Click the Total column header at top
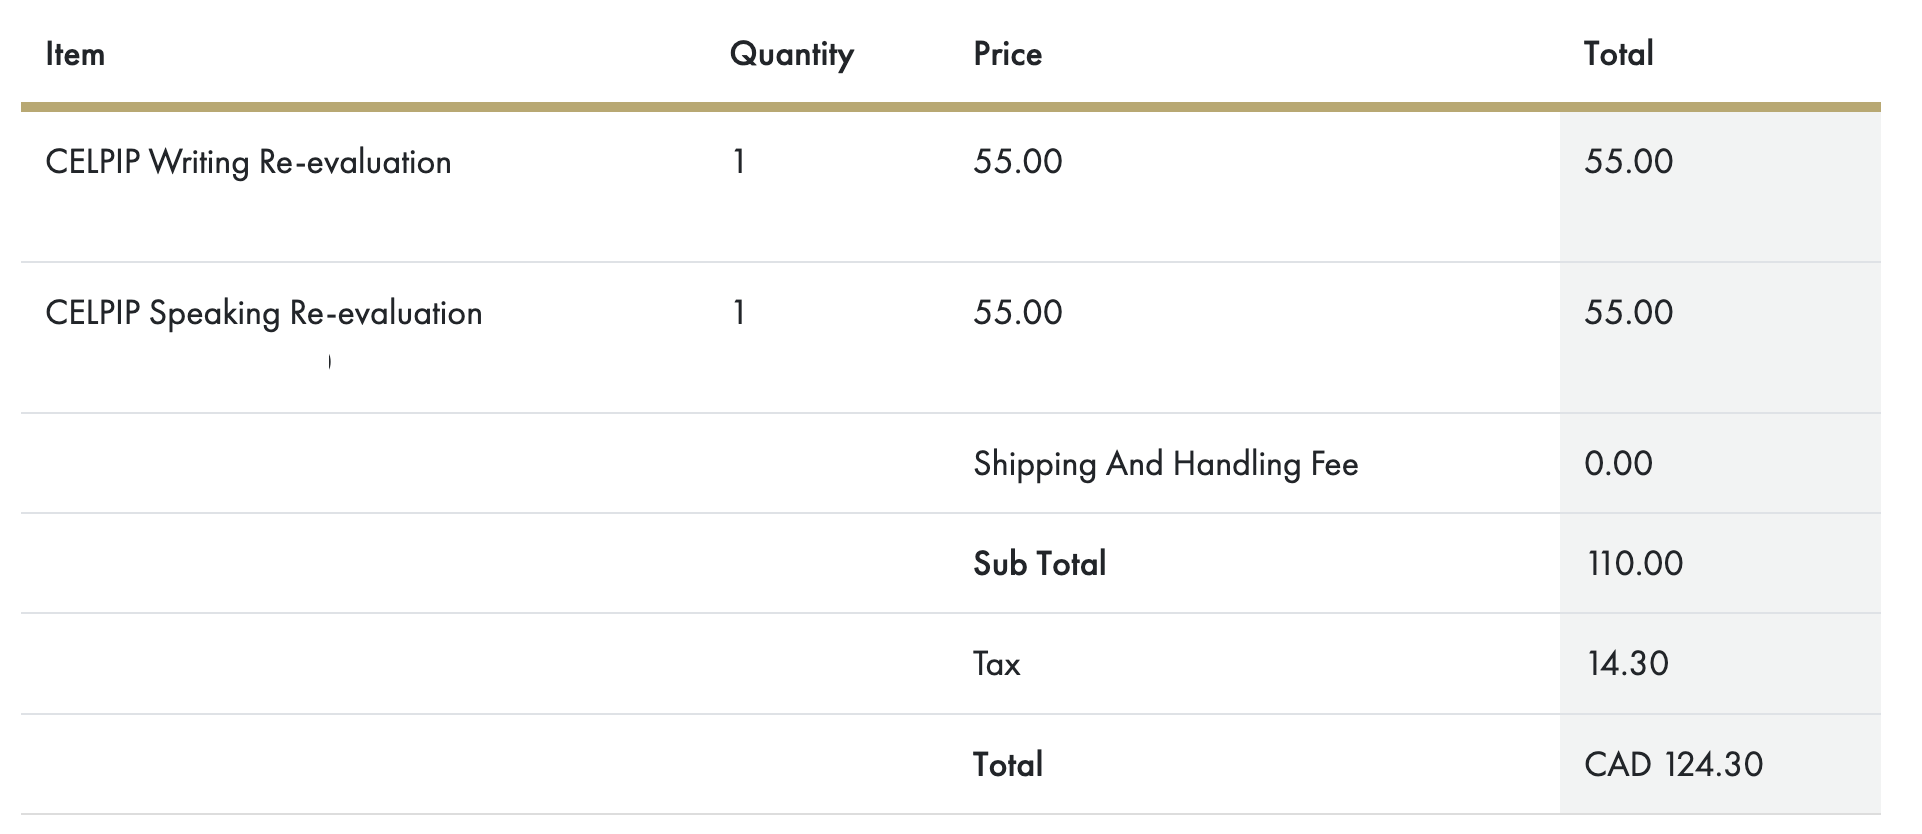Viewport: 1922px width, 834px height. [1618, 54]
